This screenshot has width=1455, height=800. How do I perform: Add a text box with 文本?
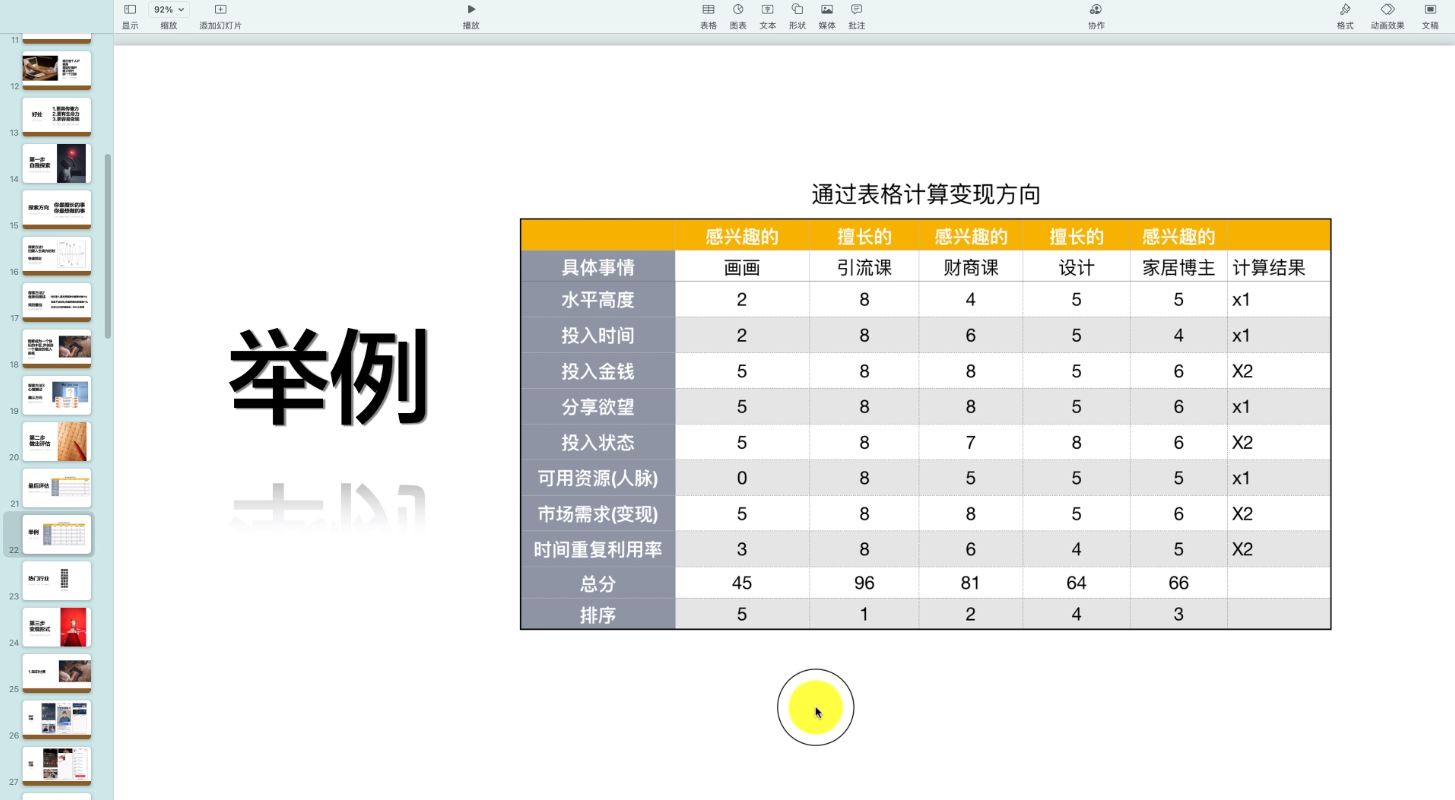pyautogui.click(x=767, y=10)
